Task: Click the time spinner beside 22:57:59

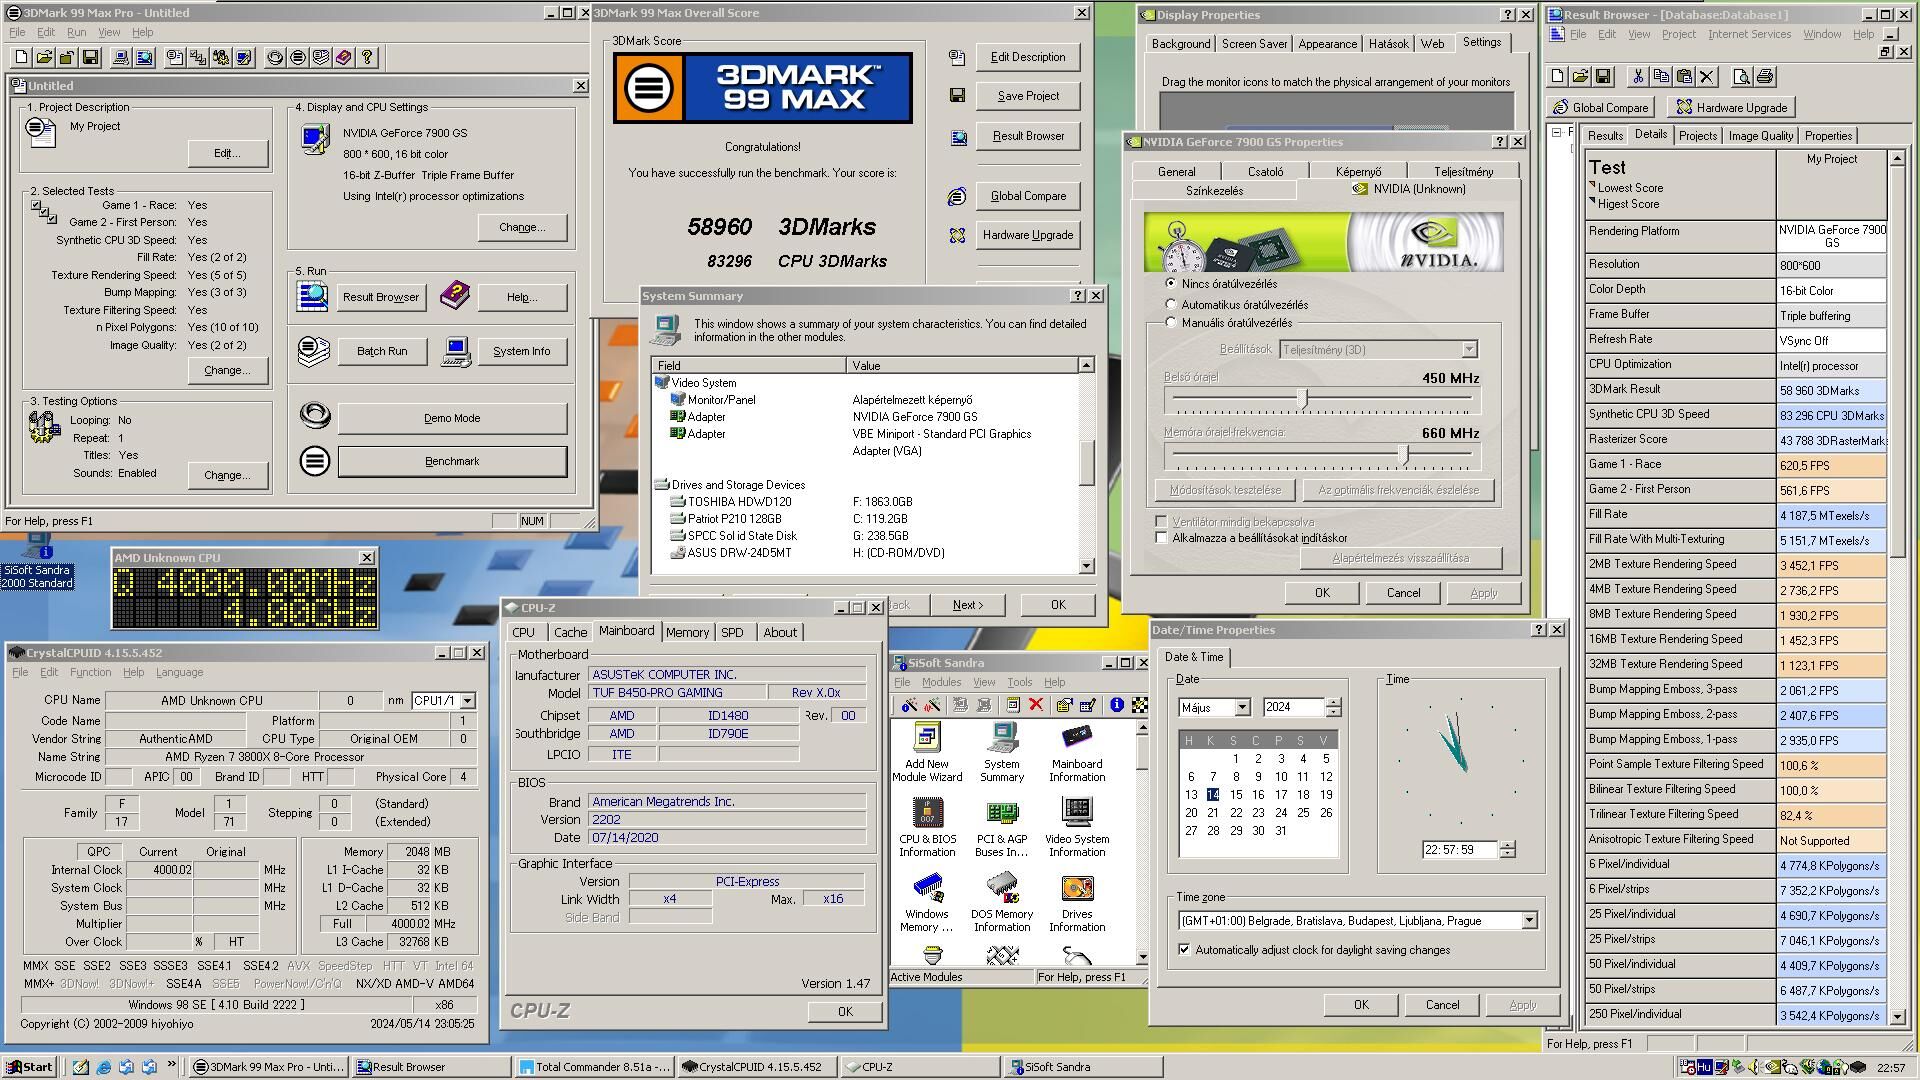Action: coord(1507,850)
